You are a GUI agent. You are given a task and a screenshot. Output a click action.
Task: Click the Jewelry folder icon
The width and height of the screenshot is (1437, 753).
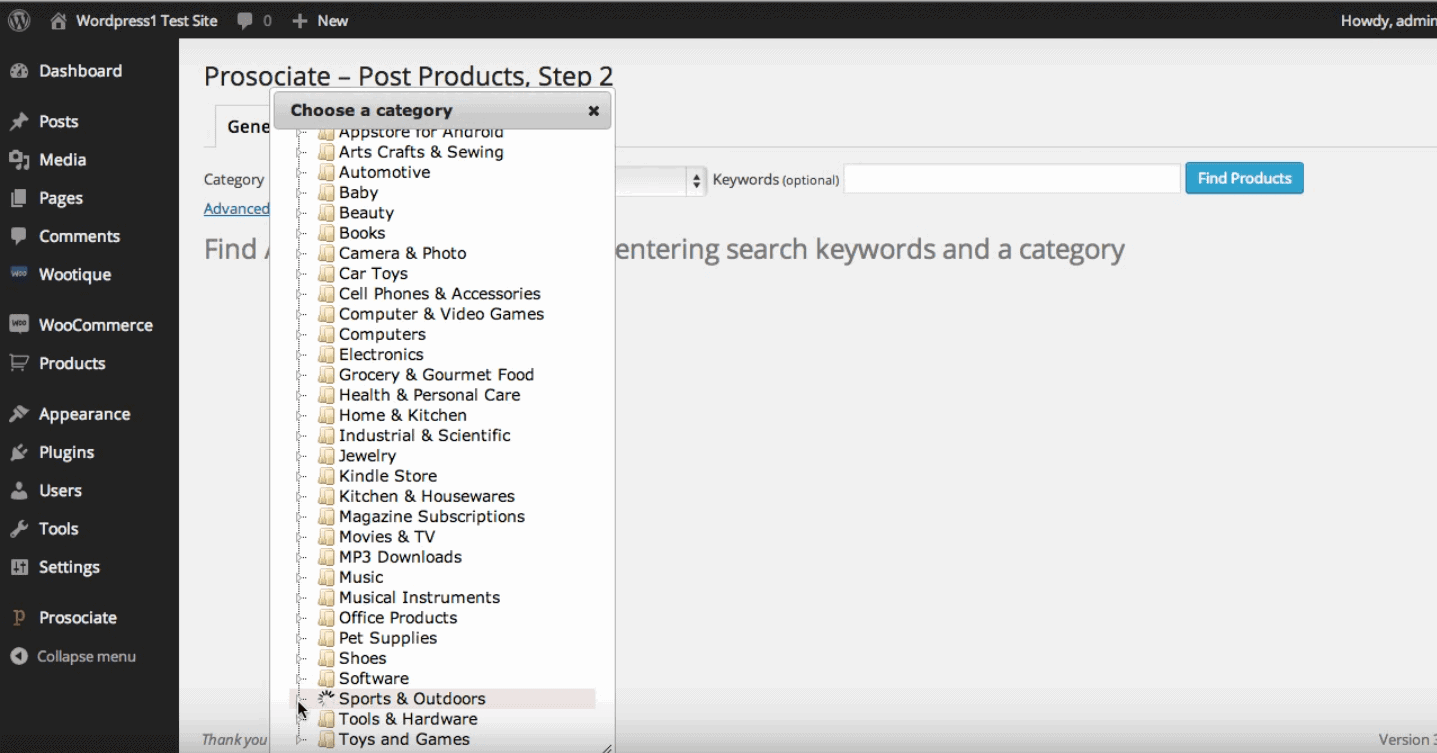pos(326,456)
